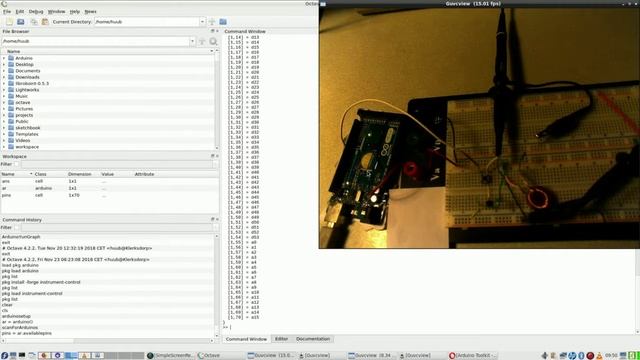Click the Copy toolbar icon
This screenshot has width=640, height=360.
(34, 22)
